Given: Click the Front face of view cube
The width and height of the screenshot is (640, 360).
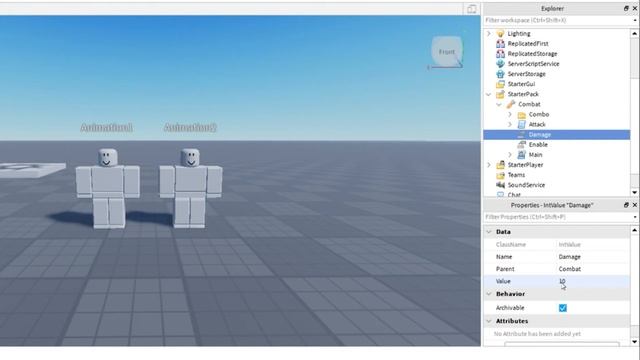Looking at the screenshot, I should pos(447,52).
